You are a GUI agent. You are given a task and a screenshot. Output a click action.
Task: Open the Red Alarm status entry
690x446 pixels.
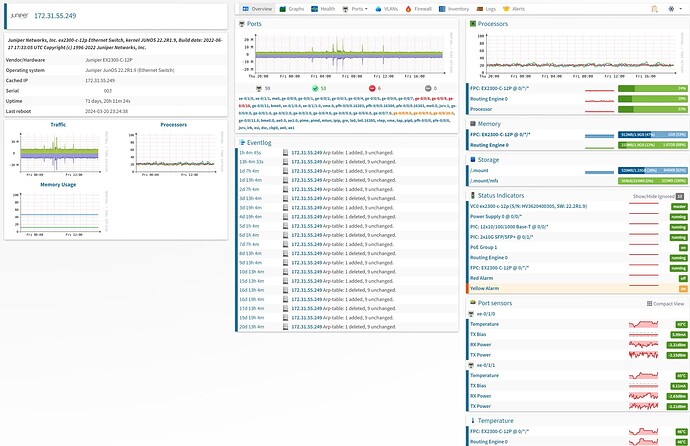point(481,278)
